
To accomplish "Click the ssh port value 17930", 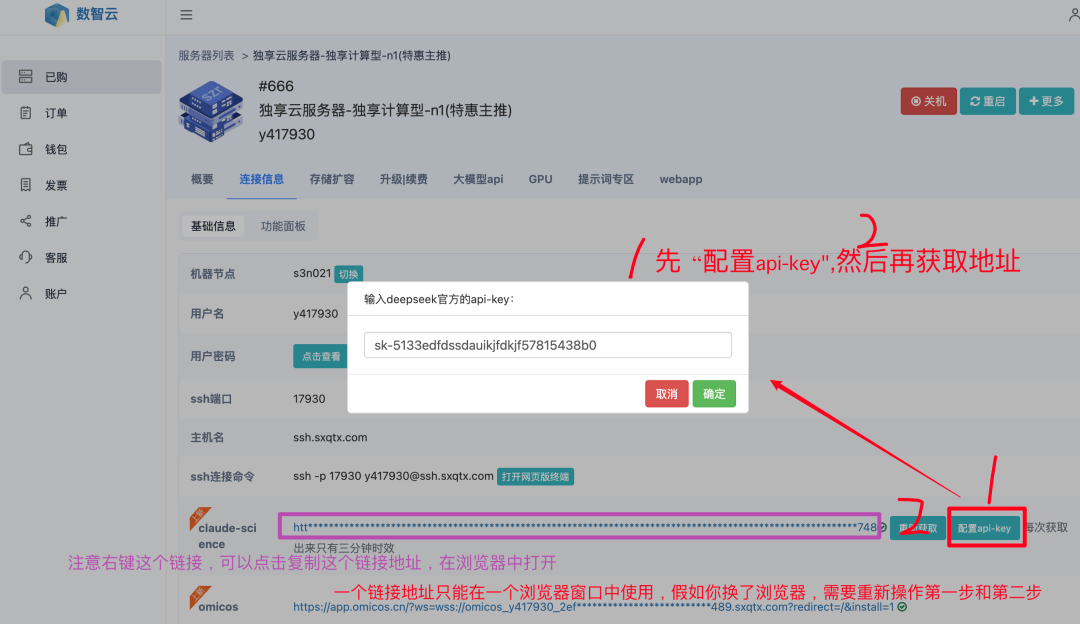I will (x=309, y=399).
